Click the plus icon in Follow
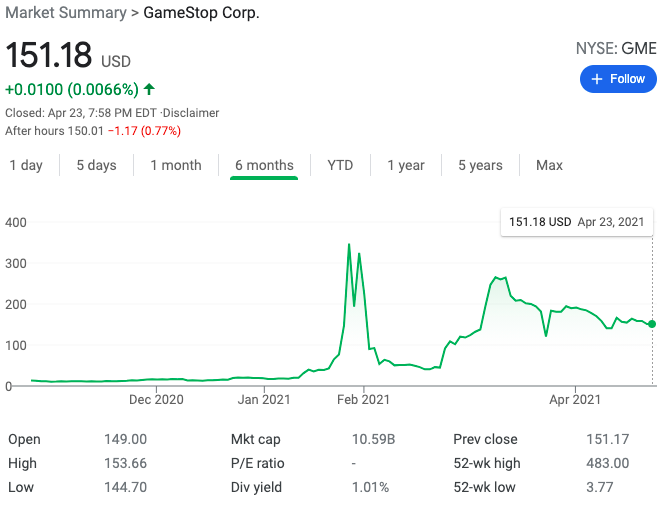The image size is (667, 510). pyautogui.click(x=597, y=79)
